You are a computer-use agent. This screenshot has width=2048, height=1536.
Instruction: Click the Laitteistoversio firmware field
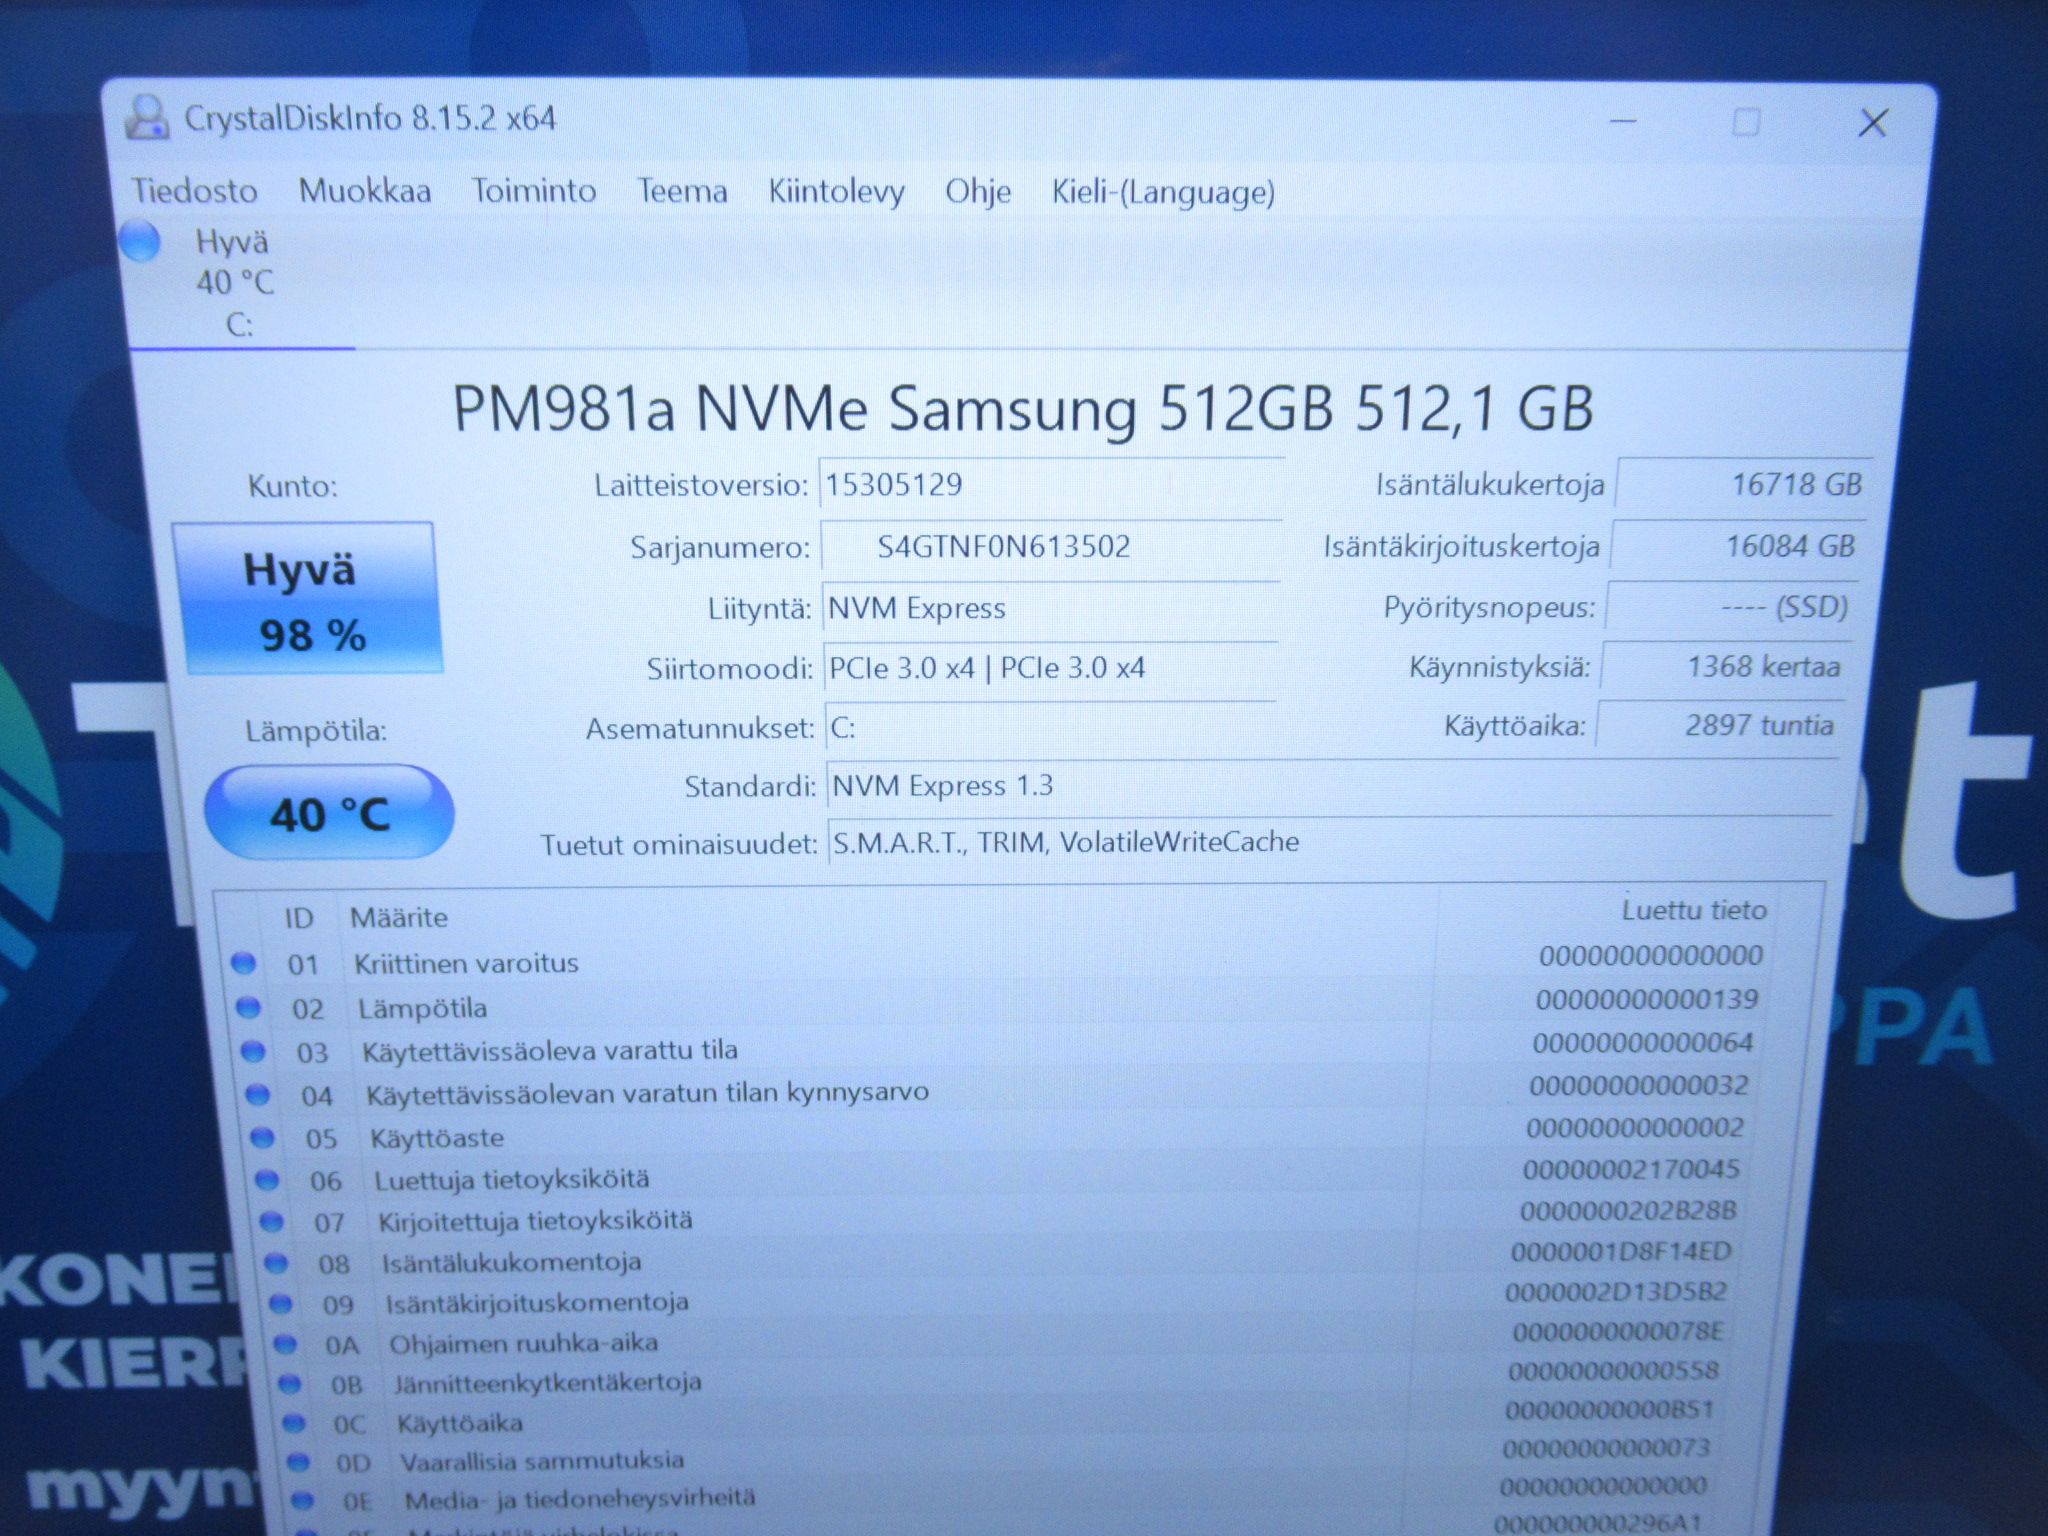tap(1052, 485)
